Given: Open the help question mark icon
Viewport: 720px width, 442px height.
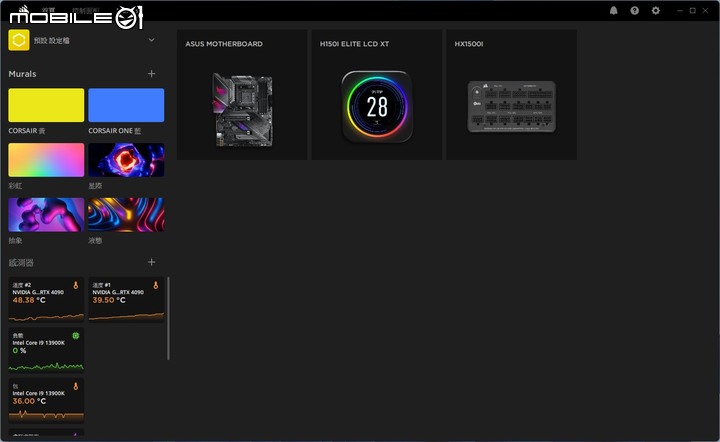Looking at the screenshot, I should point(635,11).
